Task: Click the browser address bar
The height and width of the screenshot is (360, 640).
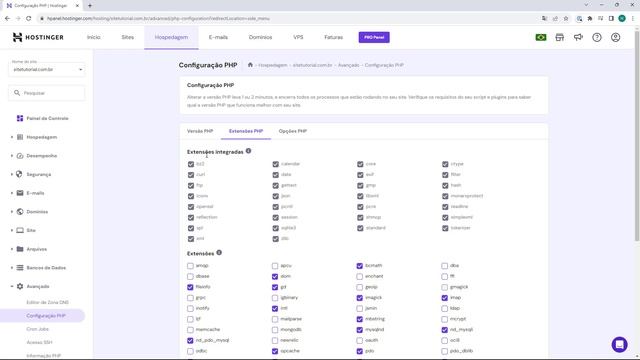Action: pyautogui.click(x=286, y=18)
